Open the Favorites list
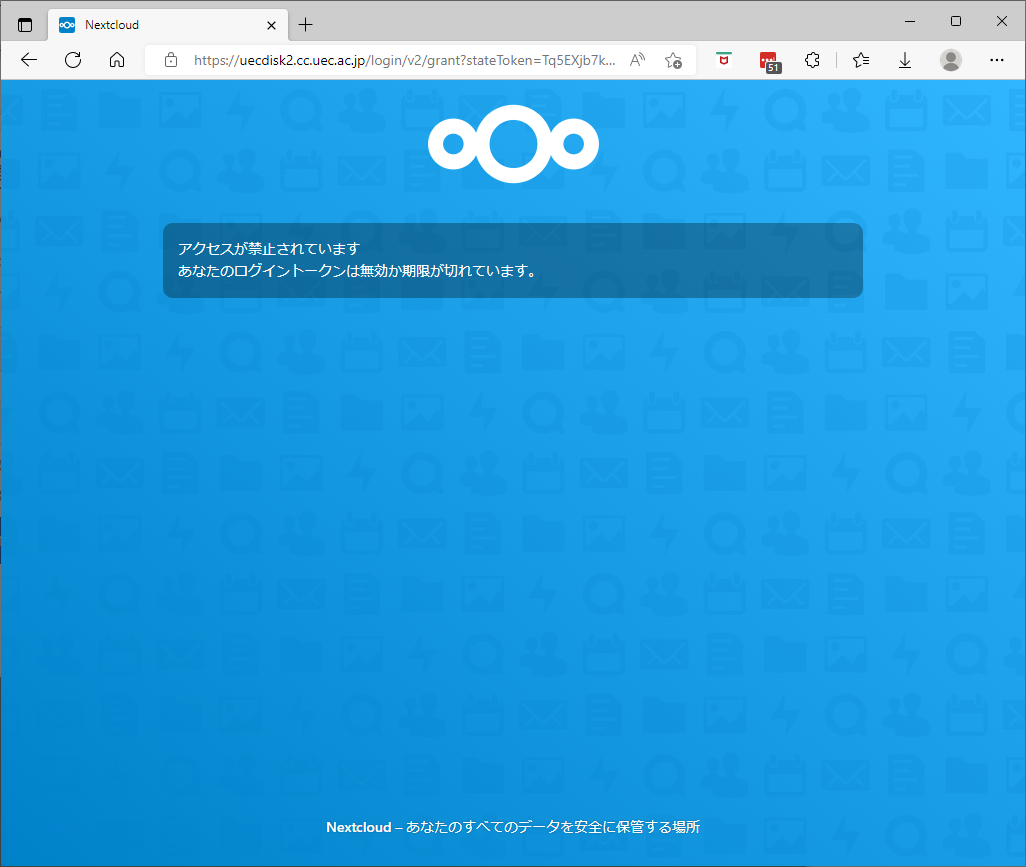 coord(861,60)
